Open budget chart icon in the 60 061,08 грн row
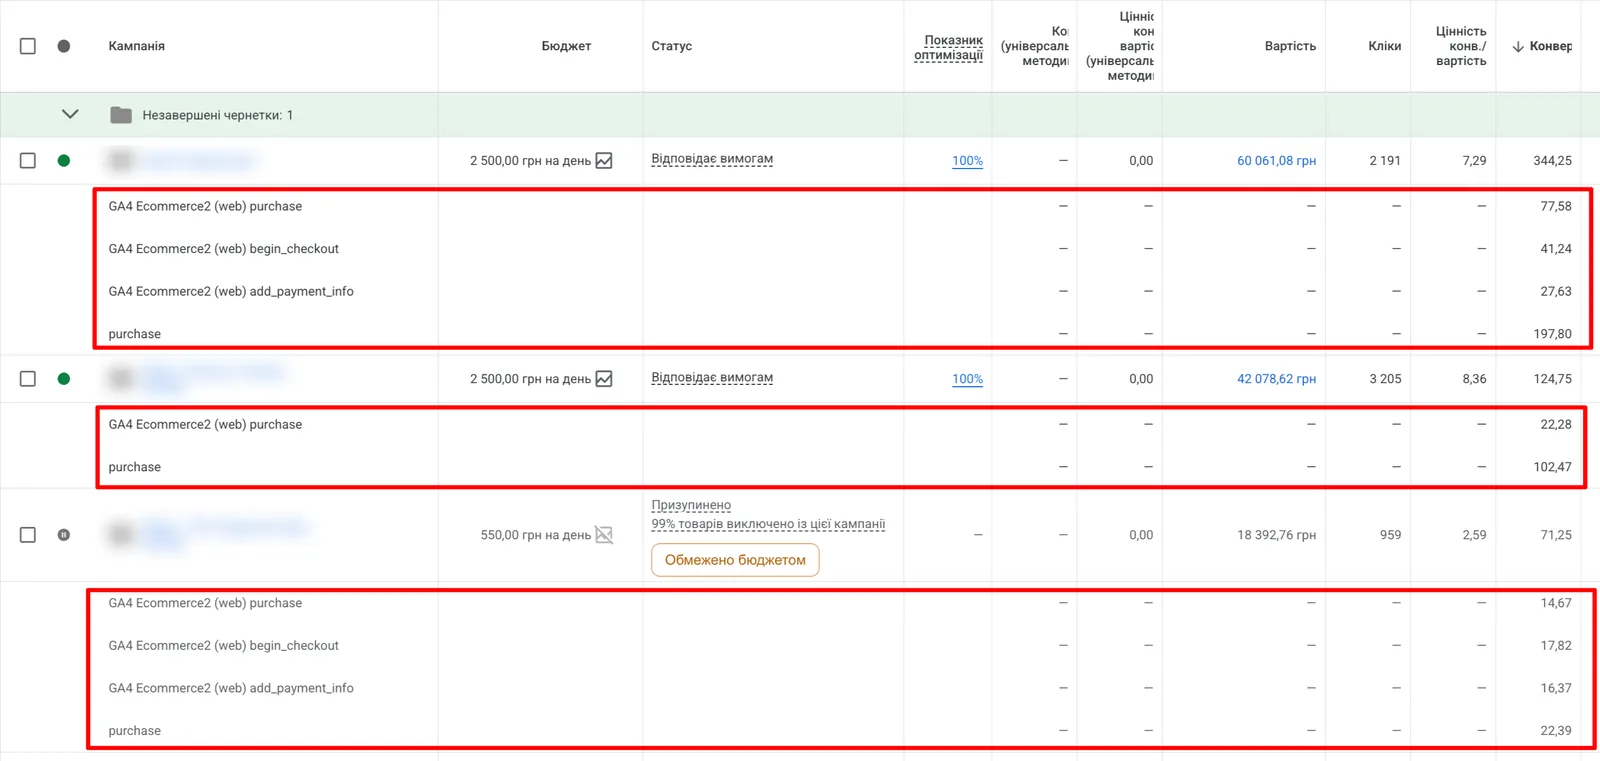Screen dimensions: 1600x761 (x=604, y=160)
